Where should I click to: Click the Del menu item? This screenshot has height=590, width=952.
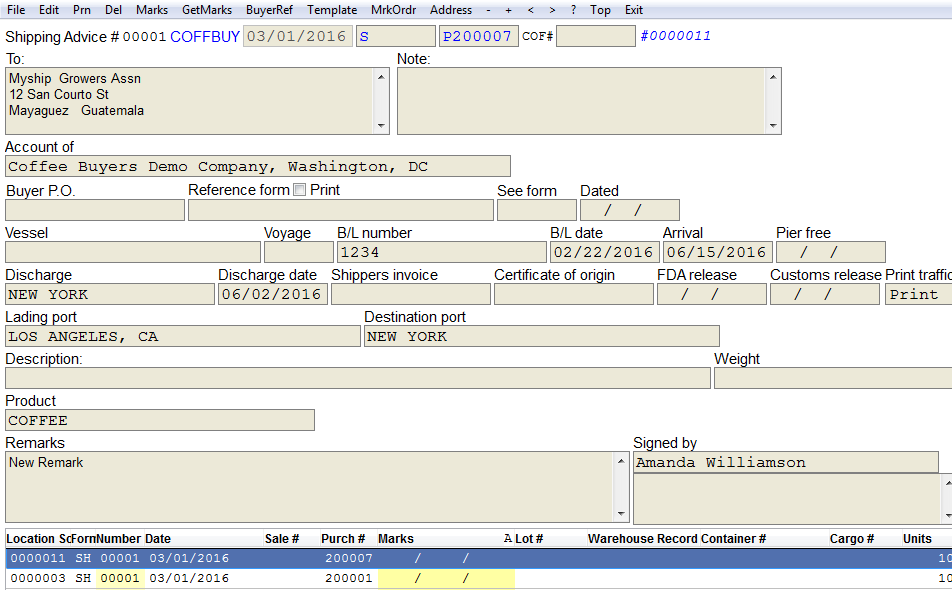click(114, 10)
